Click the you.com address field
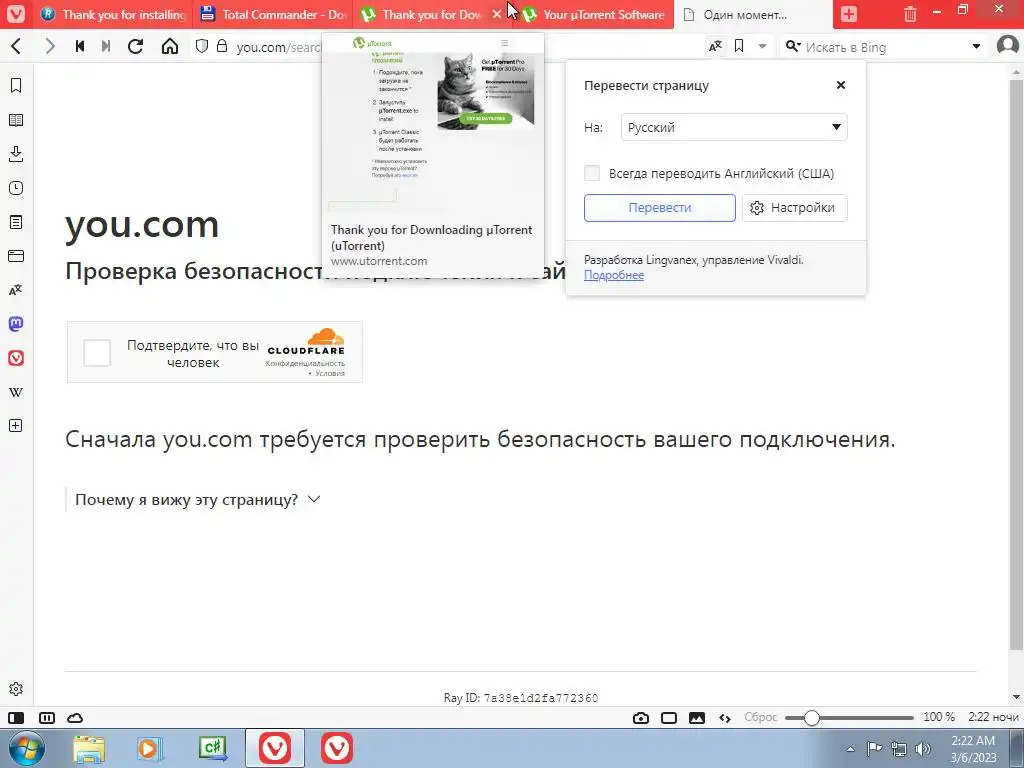 click(x=278, y=47)
